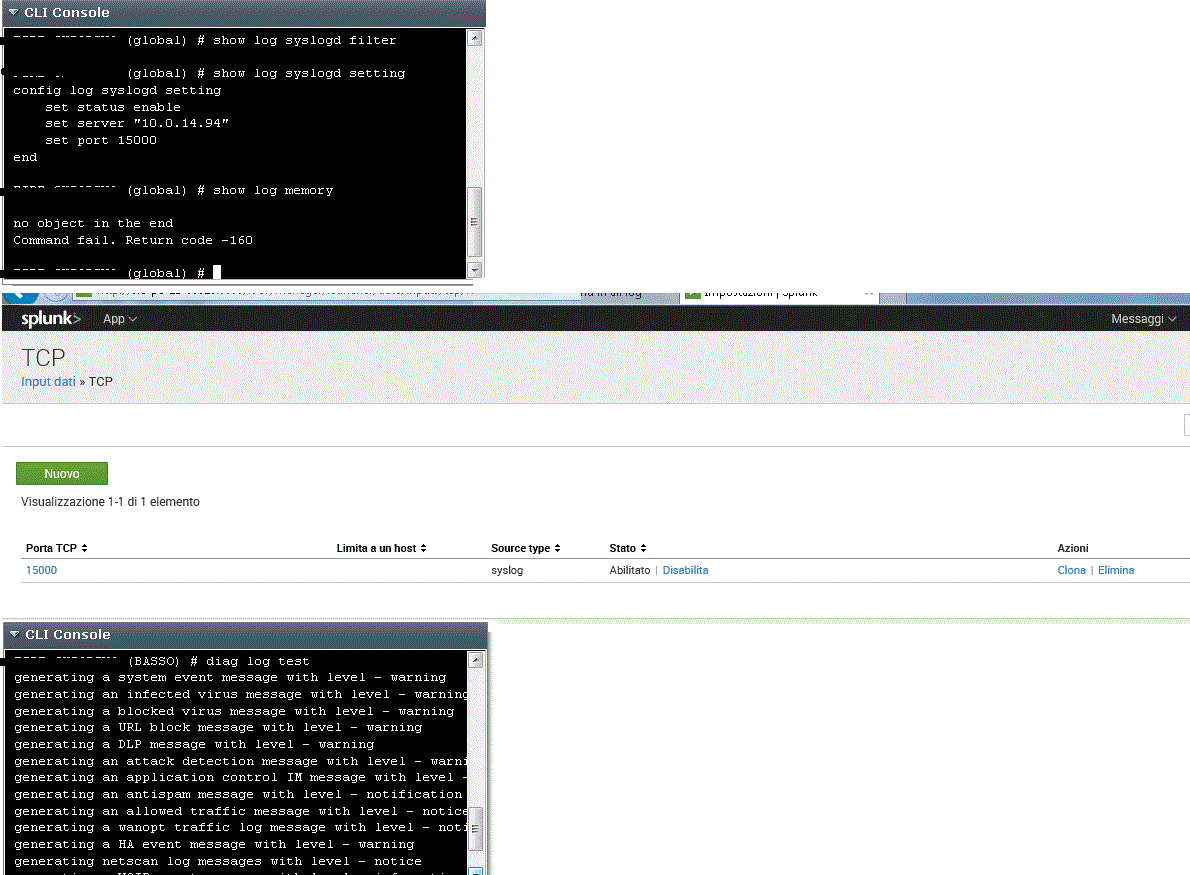Image resolution: width=1190 pixels, height=875 pixels.
Task: Click Elimina action for port 15000
Action: coord(1116,570)
